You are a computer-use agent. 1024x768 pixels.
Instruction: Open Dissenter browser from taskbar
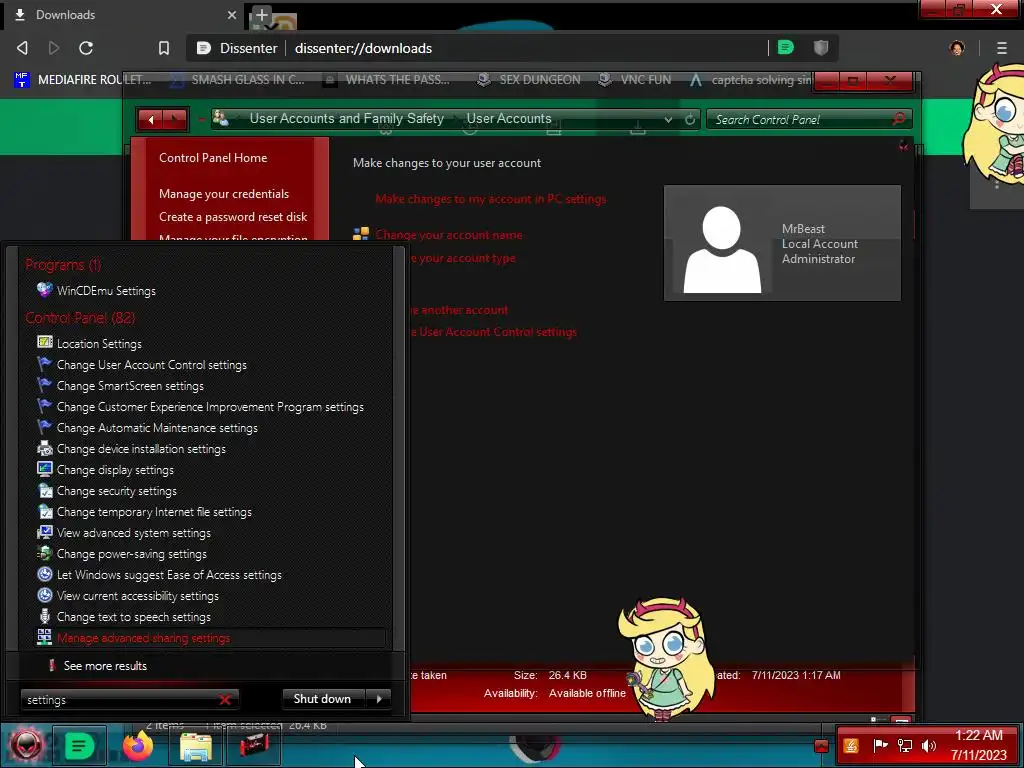click(79, 746)
